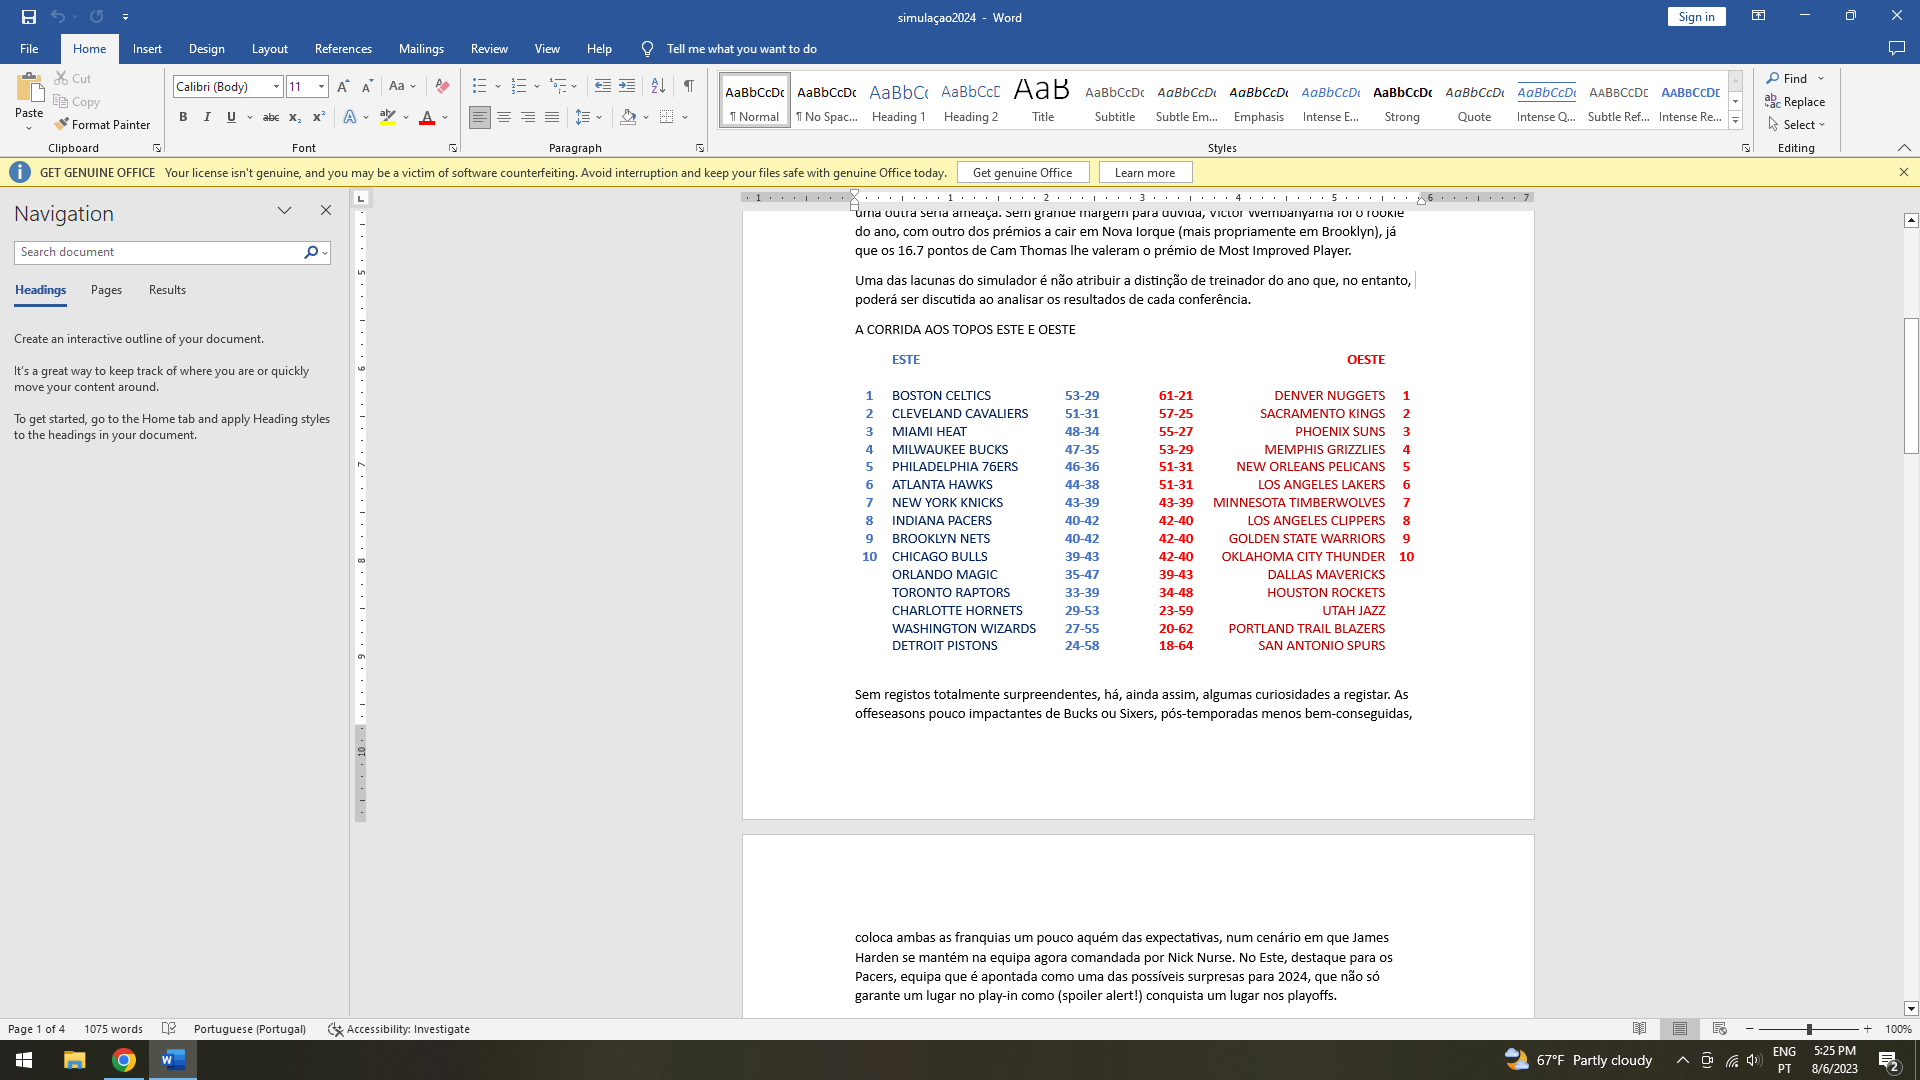Click Accessibility: Investigate in status bar

[x=399, y=1029]
